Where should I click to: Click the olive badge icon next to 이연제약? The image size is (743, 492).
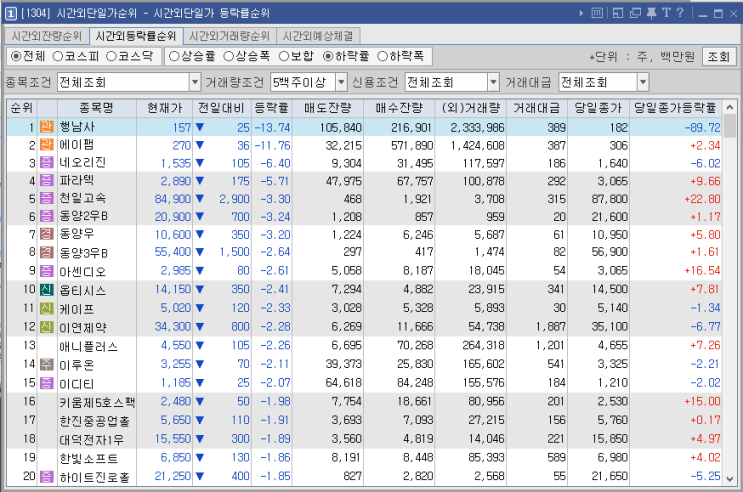tap(46, 327)
